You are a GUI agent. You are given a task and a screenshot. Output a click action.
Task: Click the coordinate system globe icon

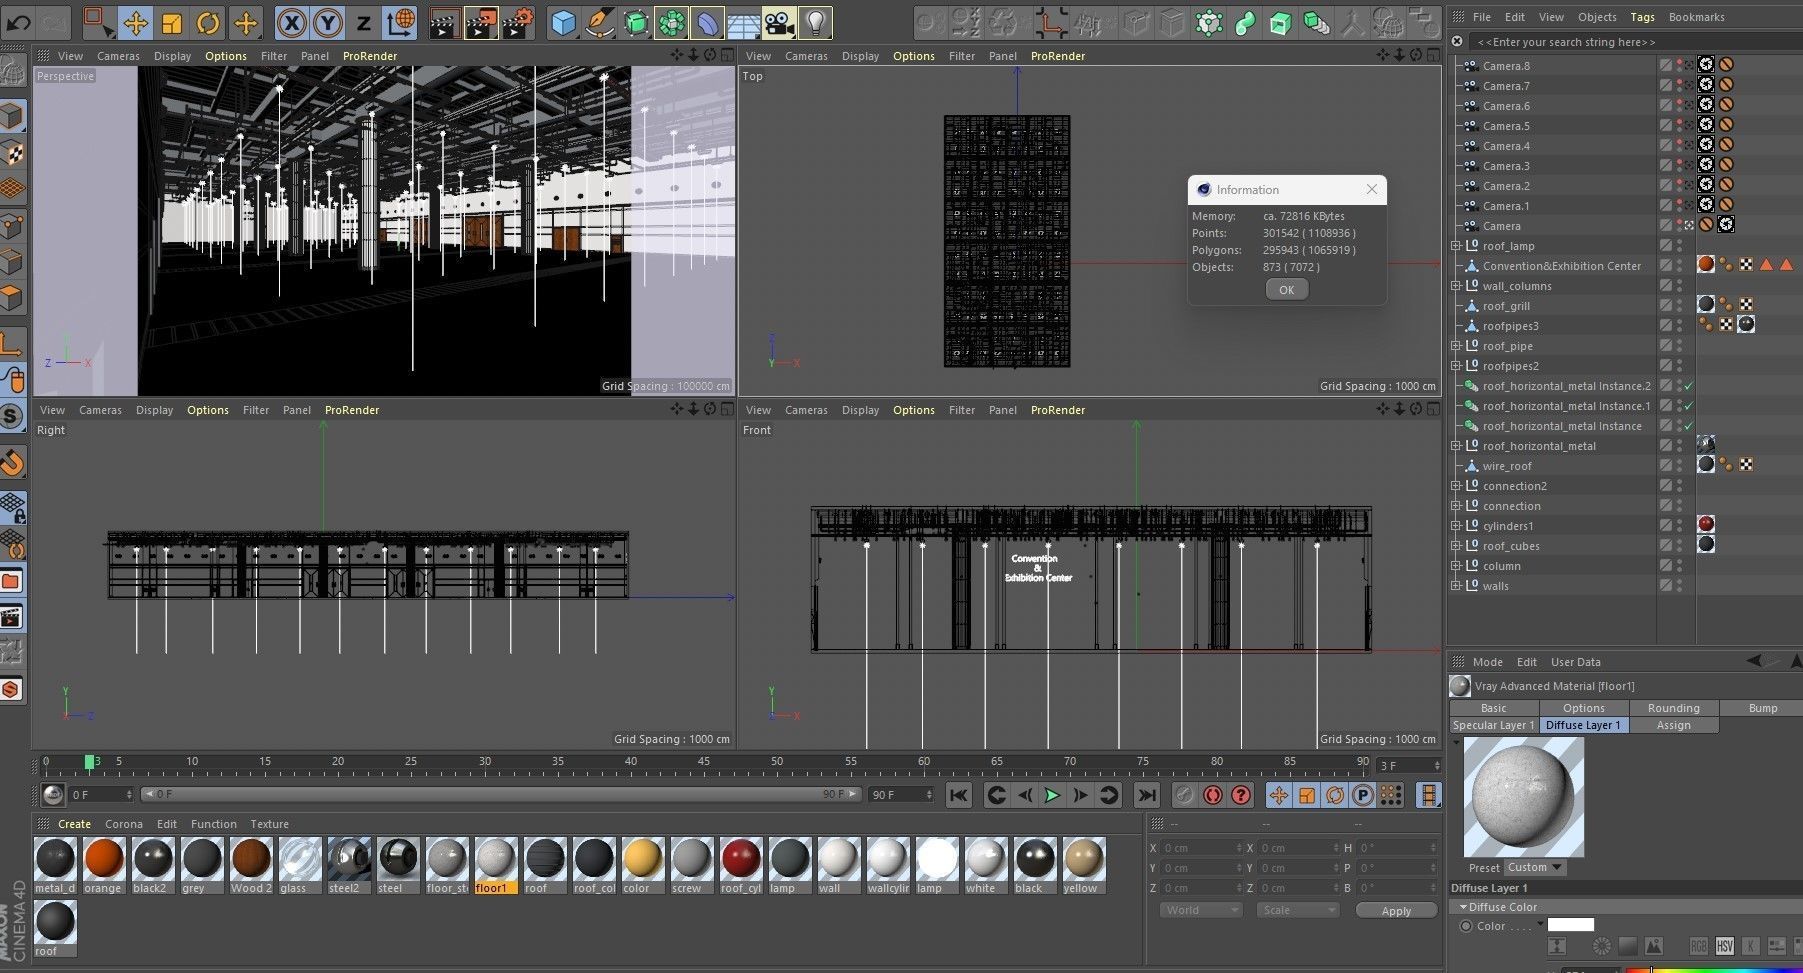point(400,22)
